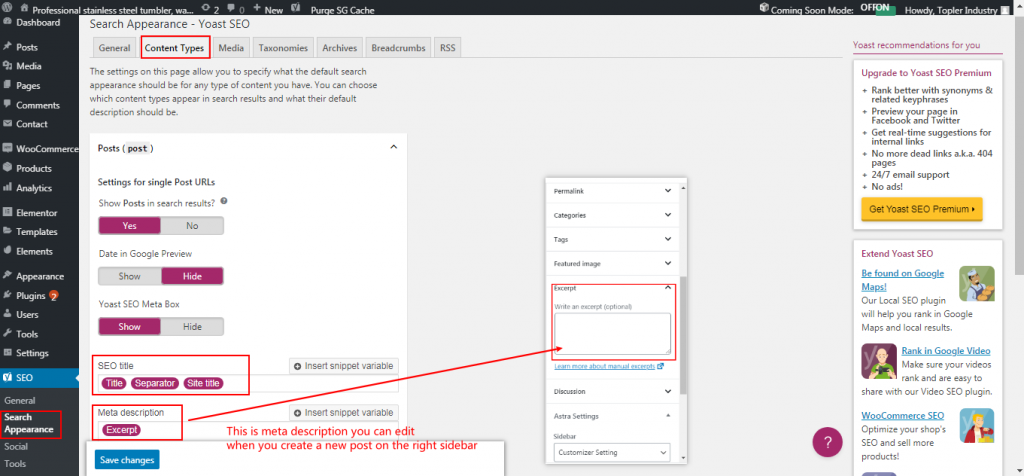Set Show Posts in search results to No

point(192,225)
